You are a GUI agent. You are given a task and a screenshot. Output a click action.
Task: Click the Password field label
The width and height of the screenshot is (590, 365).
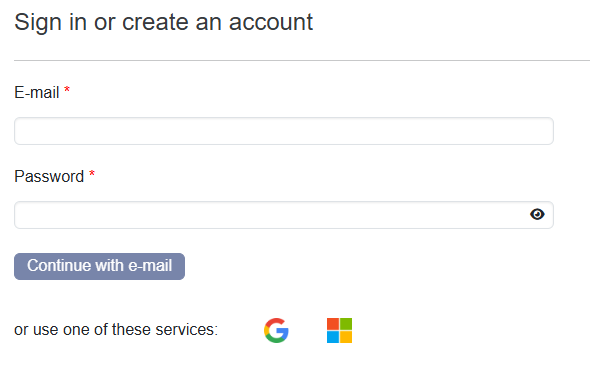(x=49, y=176)
